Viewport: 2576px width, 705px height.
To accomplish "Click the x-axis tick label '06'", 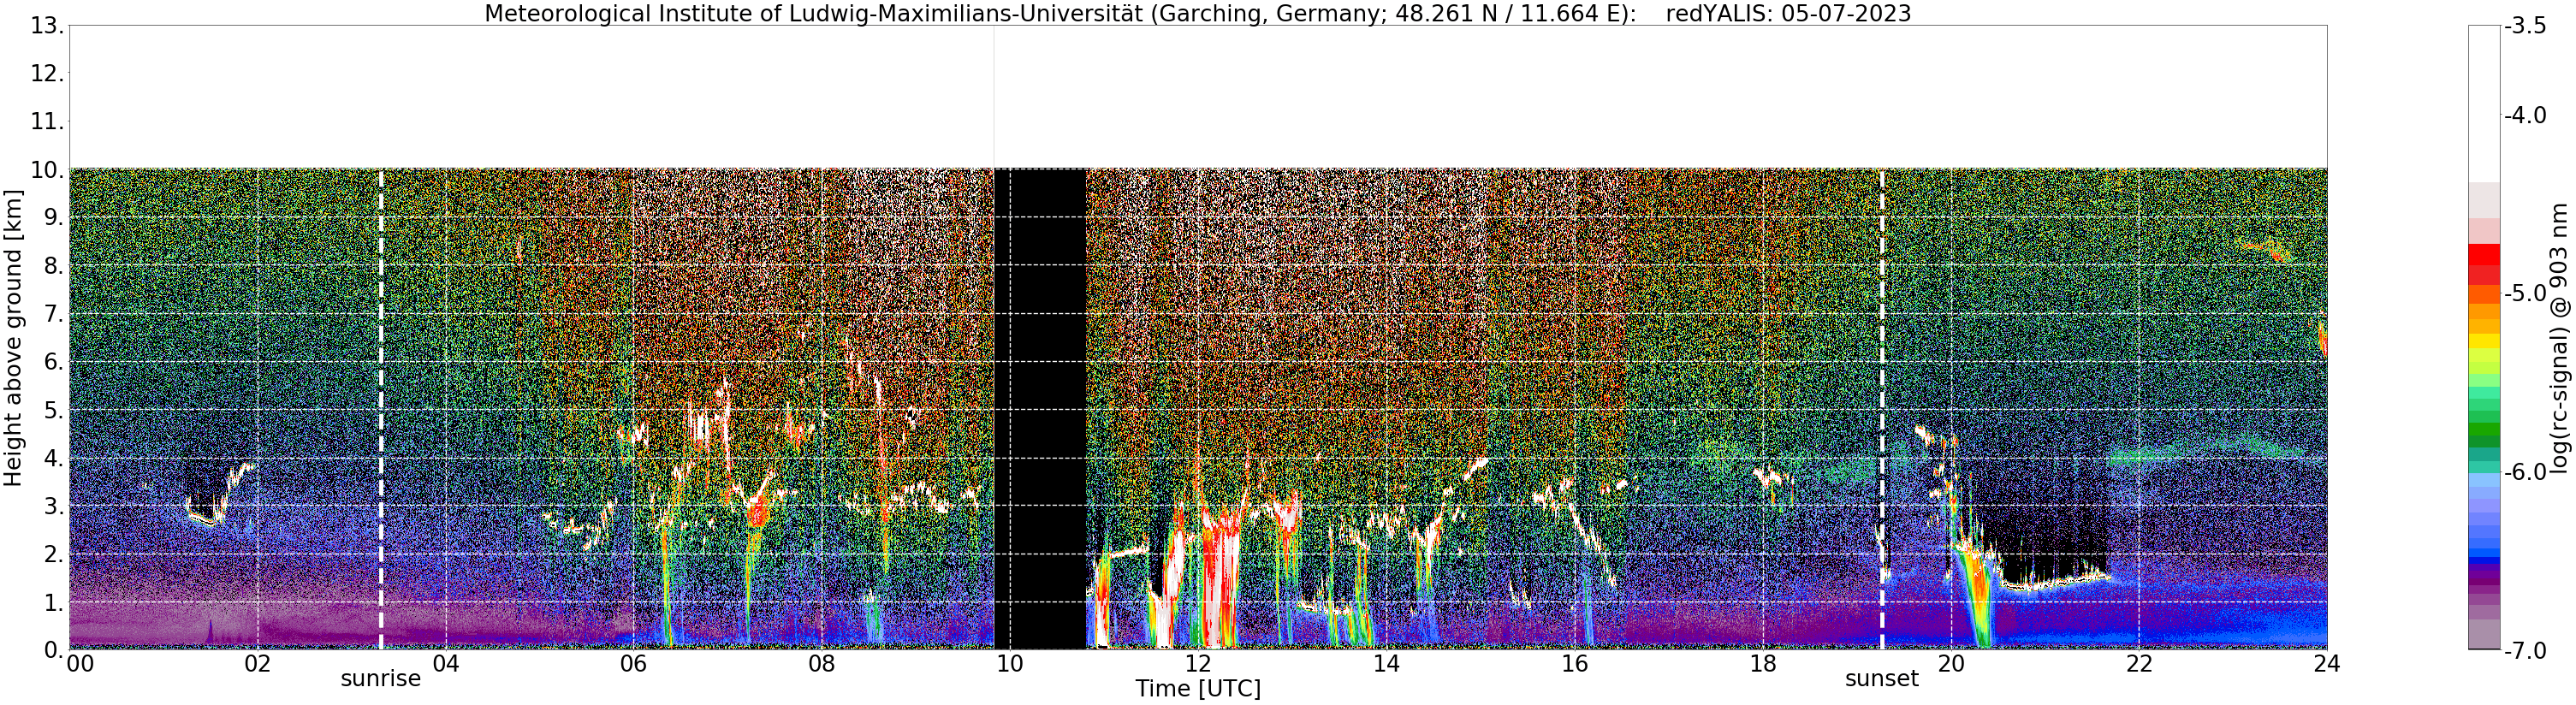I will tap(633, 664).
